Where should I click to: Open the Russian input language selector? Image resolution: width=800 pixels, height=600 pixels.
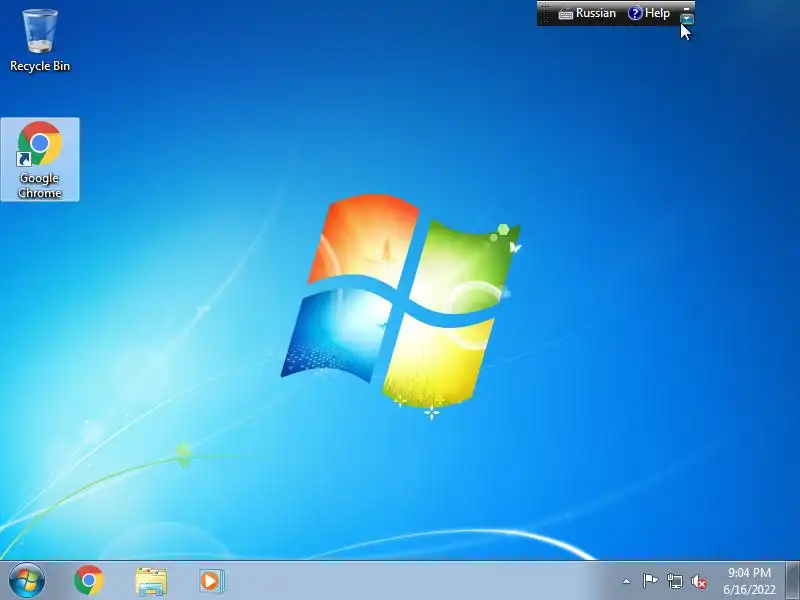coord(587,13)
